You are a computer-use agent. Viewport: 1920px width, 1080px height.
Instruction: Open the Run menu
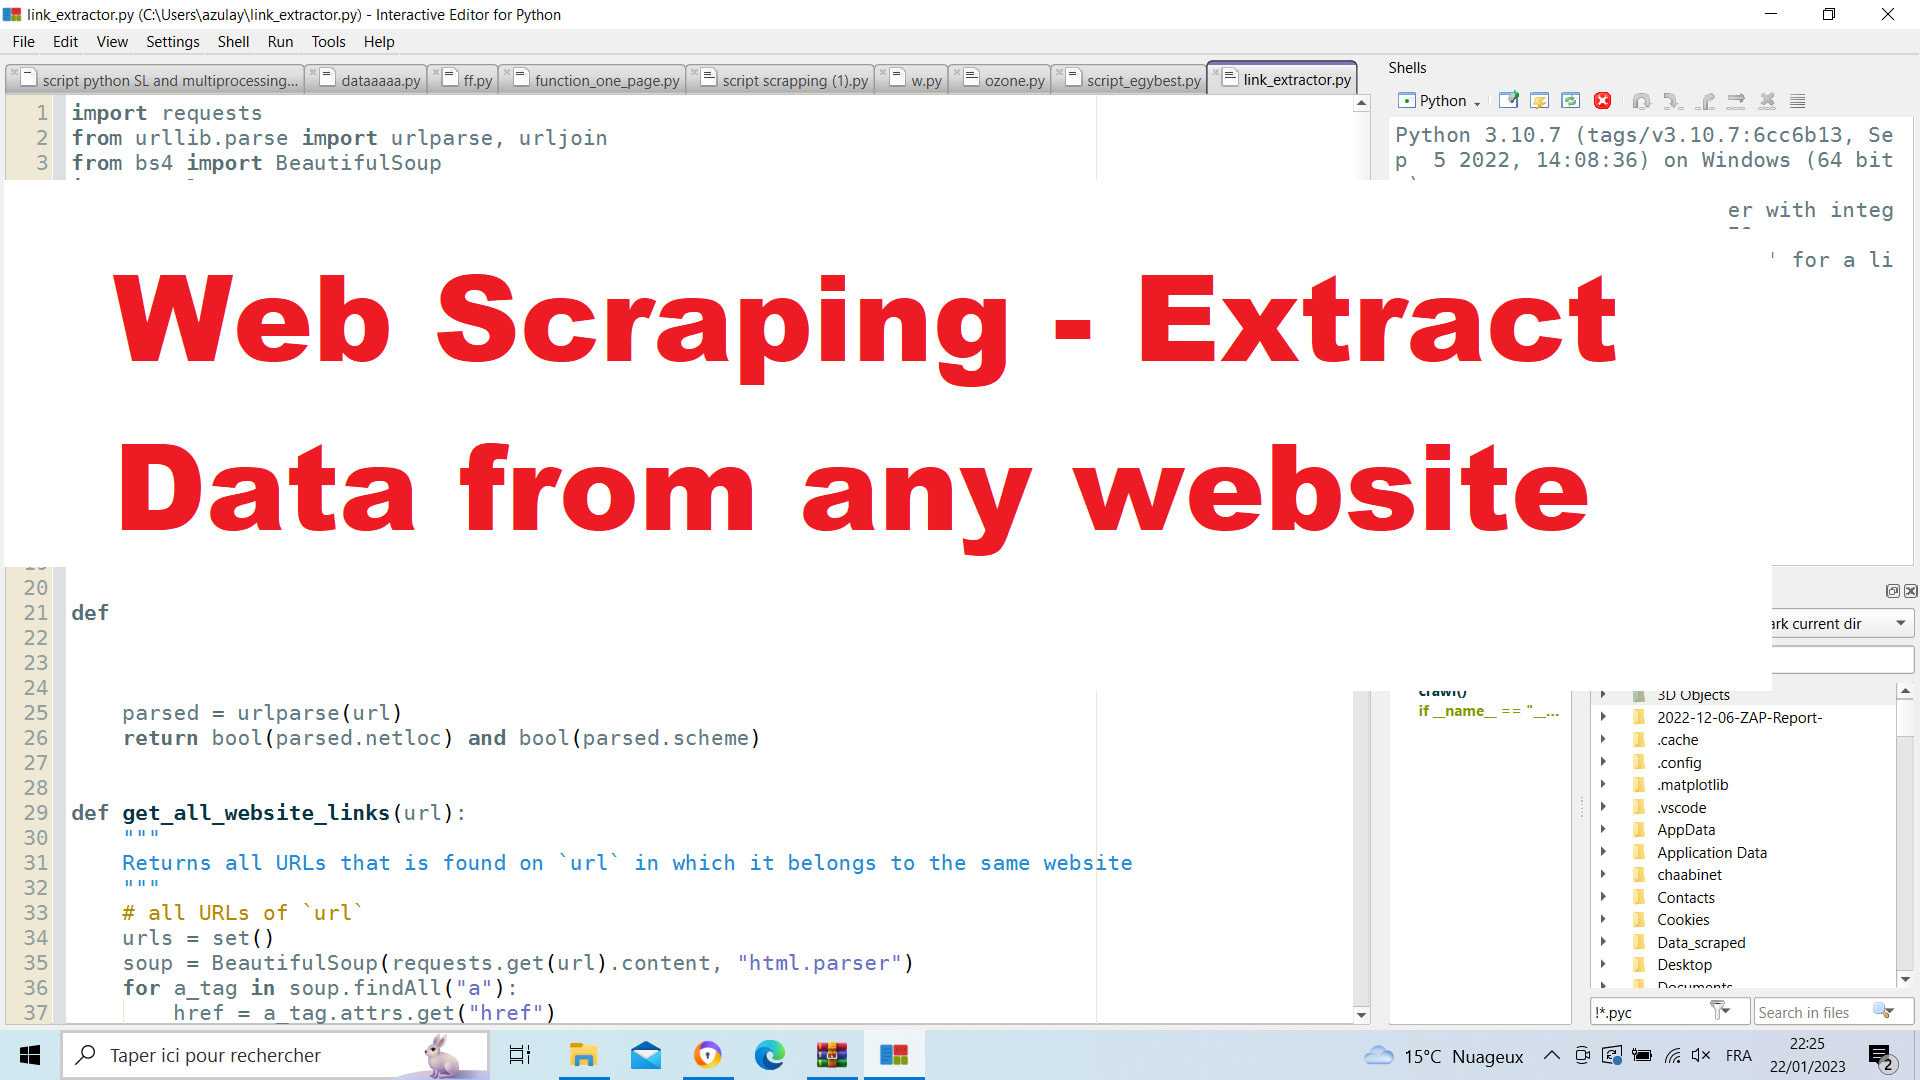[280, 41]
